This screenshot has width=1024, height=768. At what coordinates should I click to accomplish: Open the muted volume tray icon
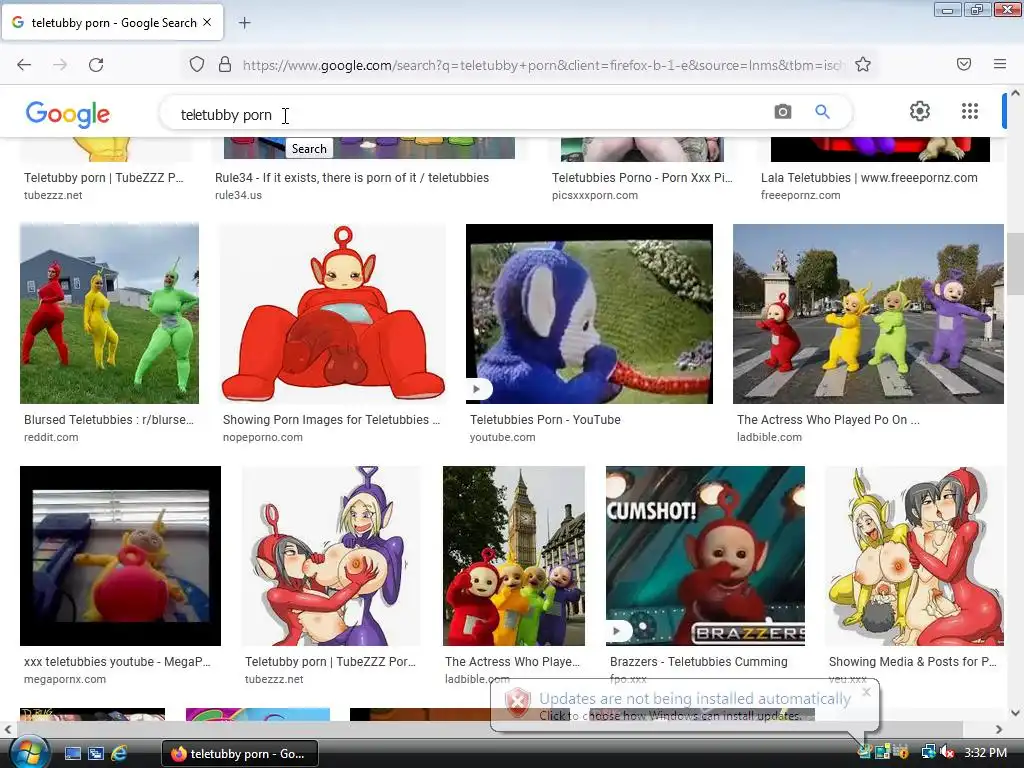pos(948,753)
